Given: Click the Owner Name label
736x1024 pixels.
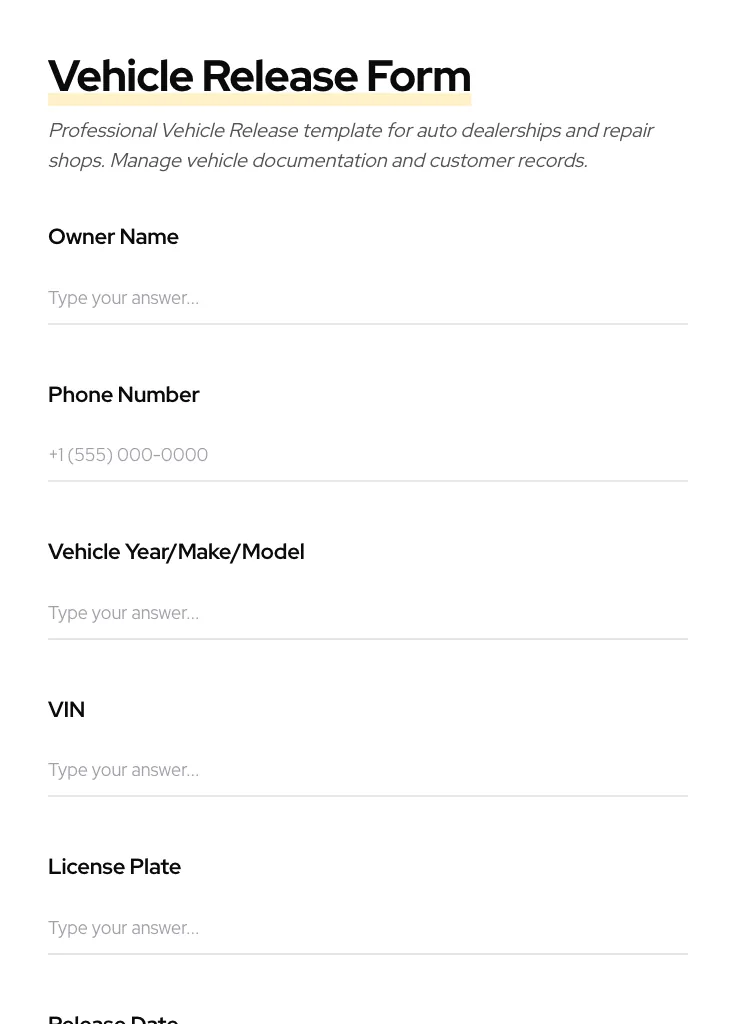Looking at the screenshot, I should 113,237.
